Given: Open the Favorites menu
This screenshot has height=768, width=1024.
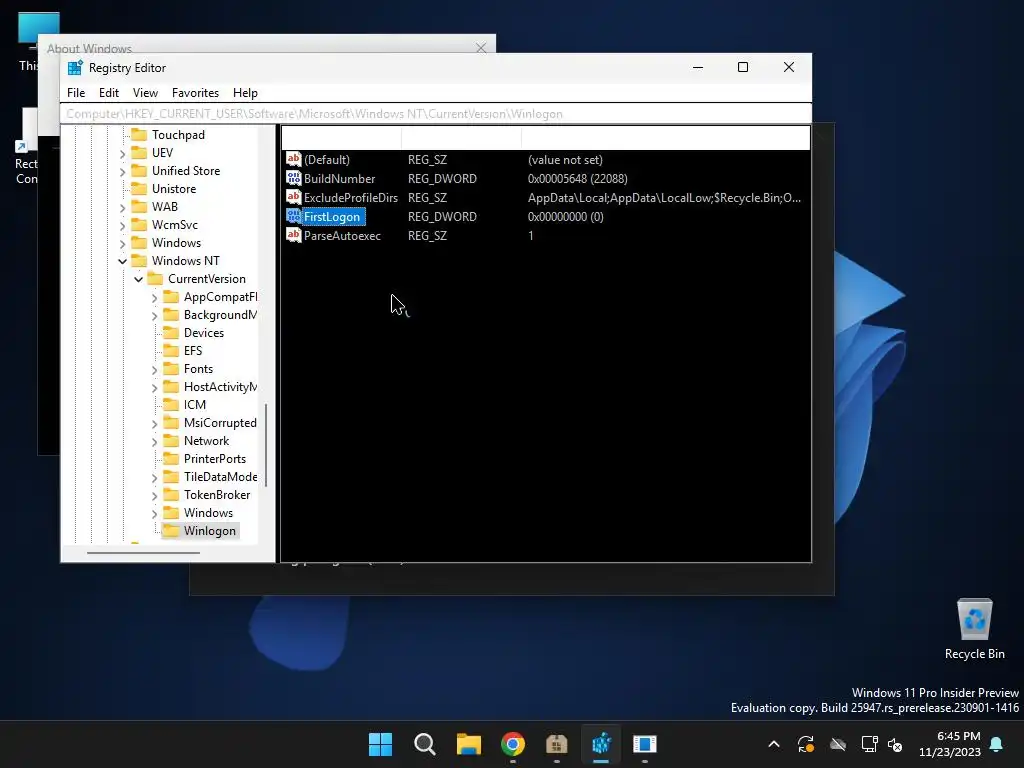Looking at the screenshot, I should (x=195, y=93).
